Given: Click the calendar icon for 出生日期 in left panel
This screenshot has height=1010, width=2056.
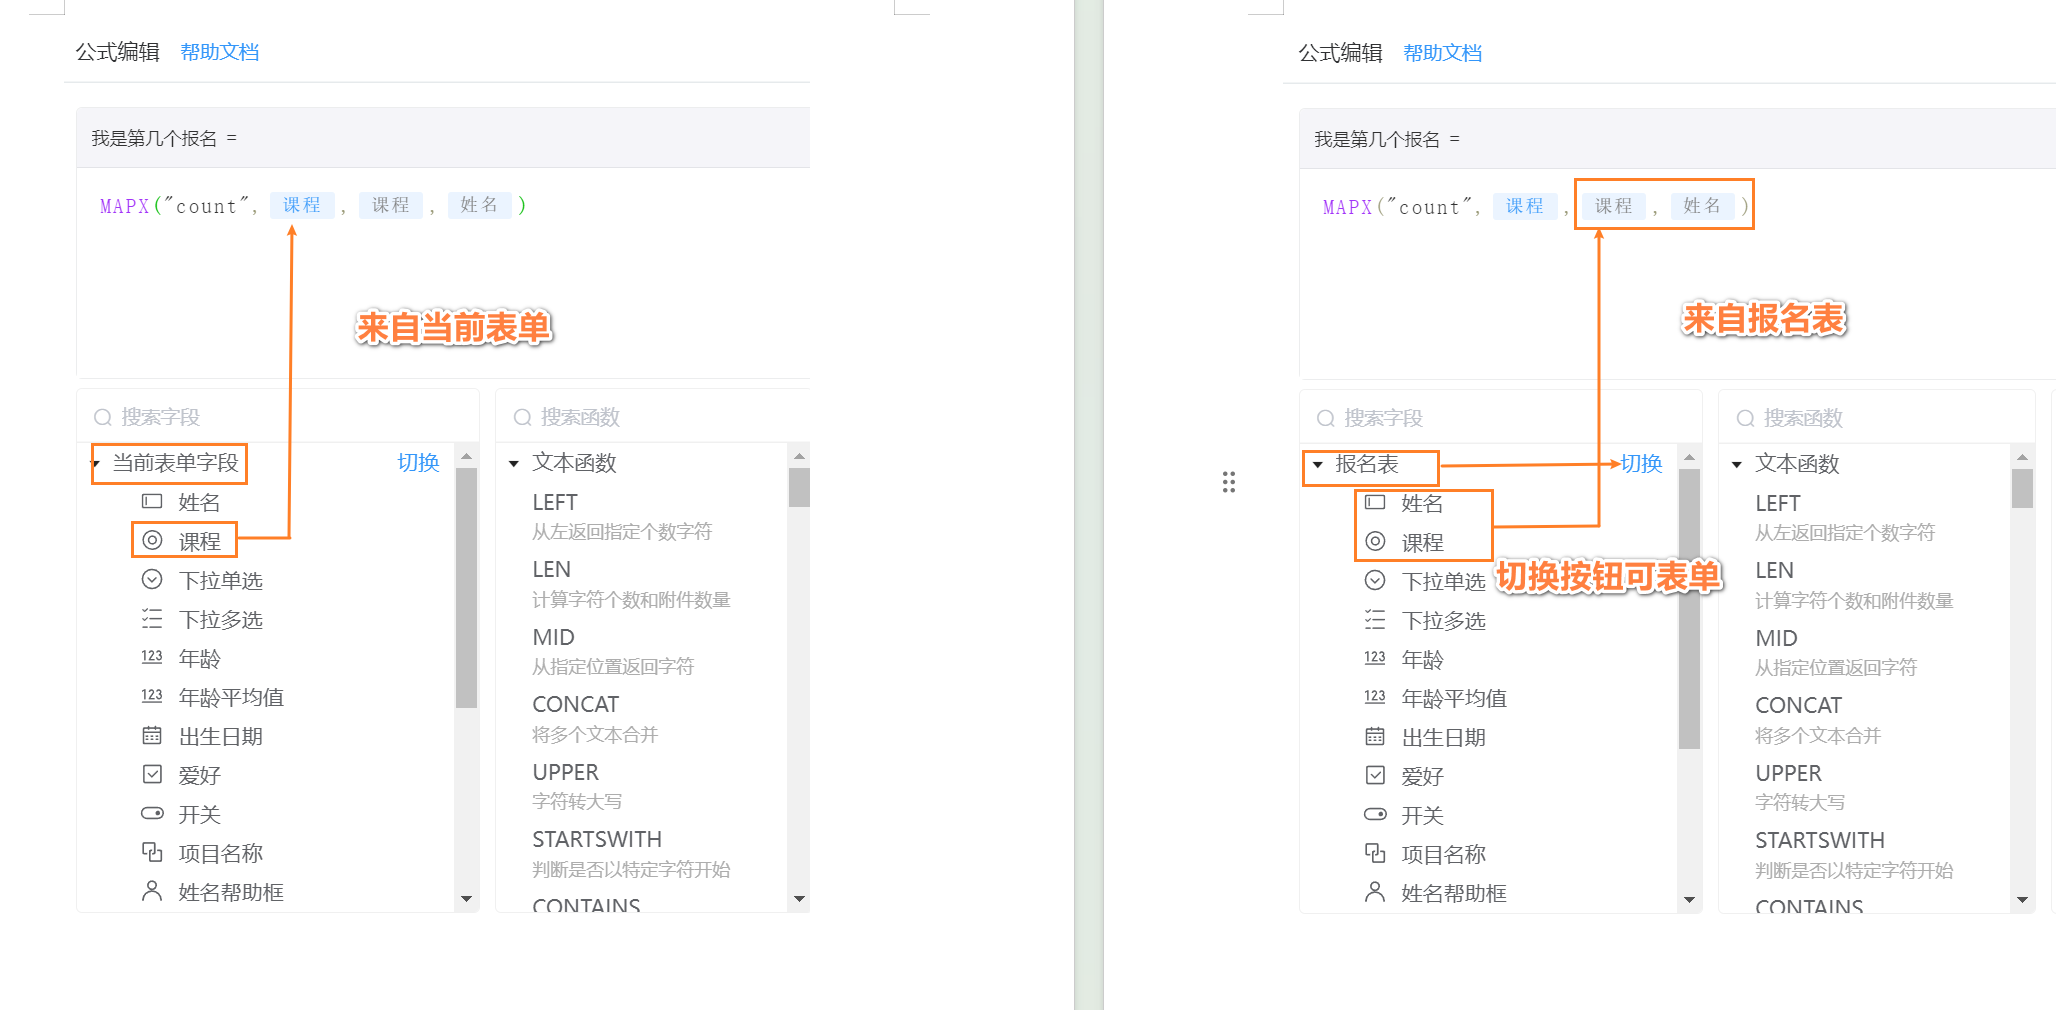Looking at the screenshot, I should (152, 736).
